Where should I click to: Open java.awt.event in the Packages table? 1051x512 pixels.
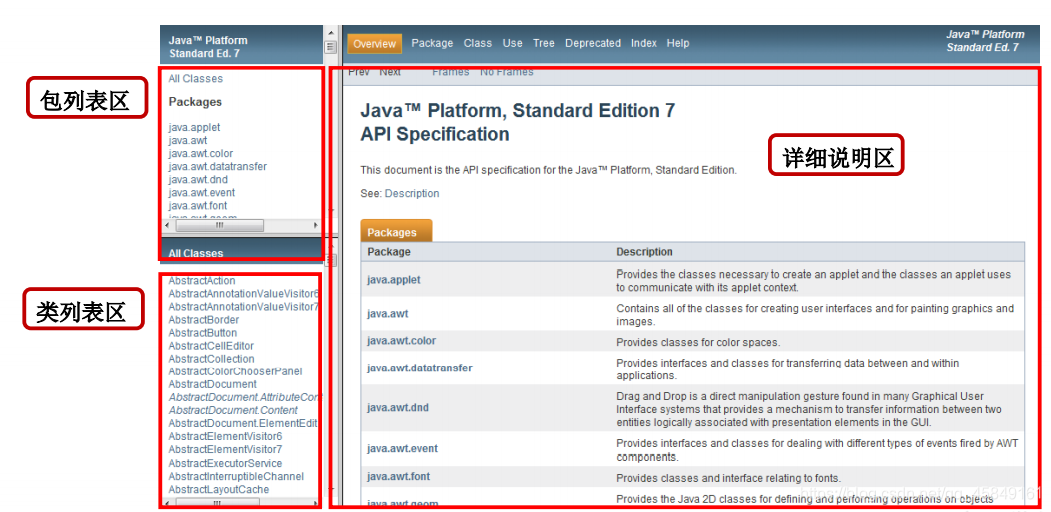pos(402,448)
